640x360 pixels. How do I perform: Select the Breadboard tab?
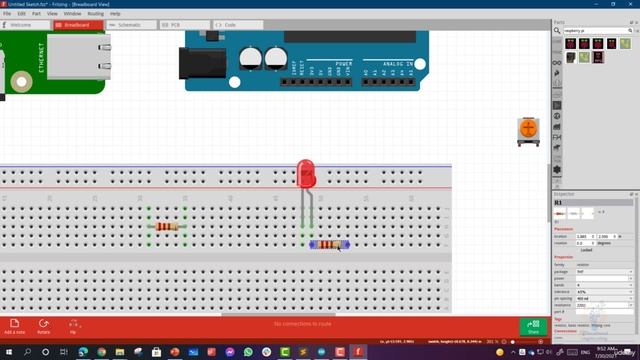[x=78, y=25]
